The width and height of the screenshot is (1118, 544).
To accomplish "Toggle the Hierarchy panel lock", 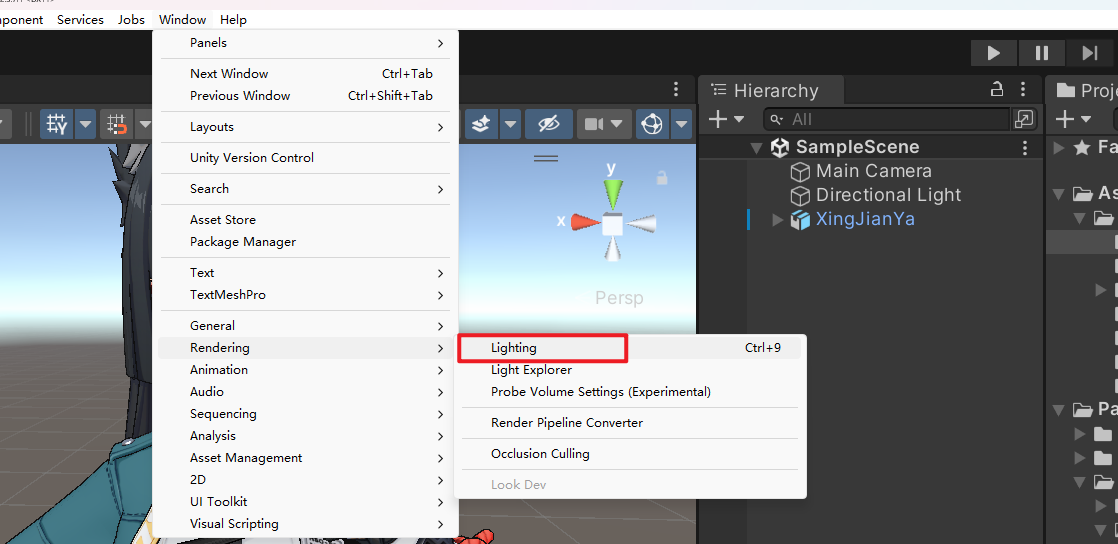I will [995, 90].
